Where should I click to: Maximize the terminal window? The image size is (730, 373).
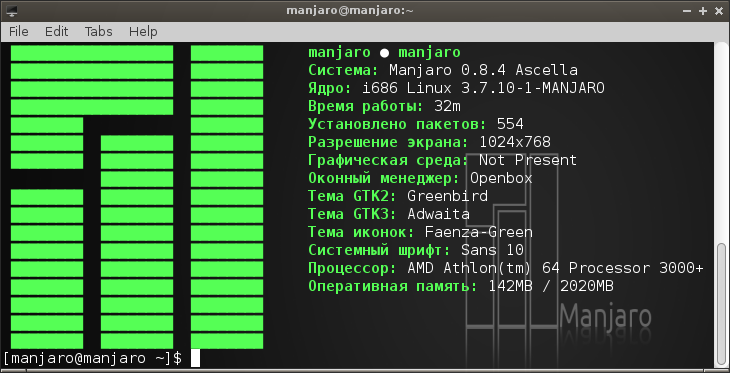[x=703, y=11]
